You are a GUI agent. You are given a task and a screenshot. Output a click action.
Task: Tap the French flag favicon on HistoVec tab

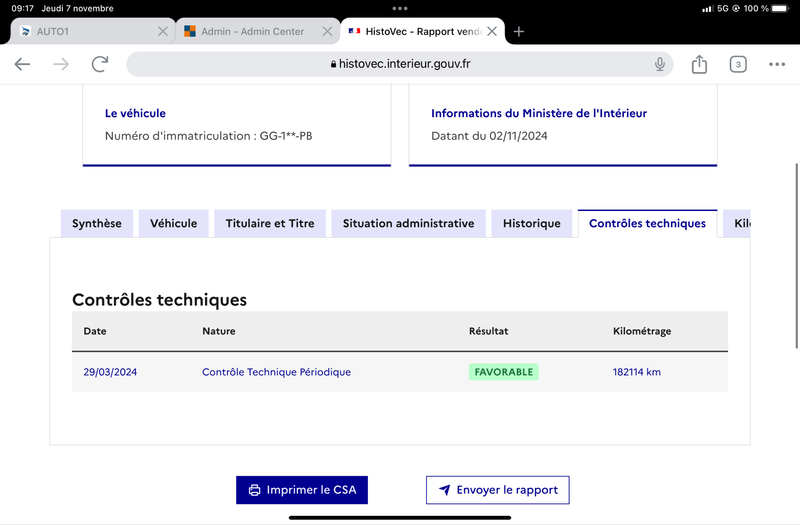coord(354,31)
